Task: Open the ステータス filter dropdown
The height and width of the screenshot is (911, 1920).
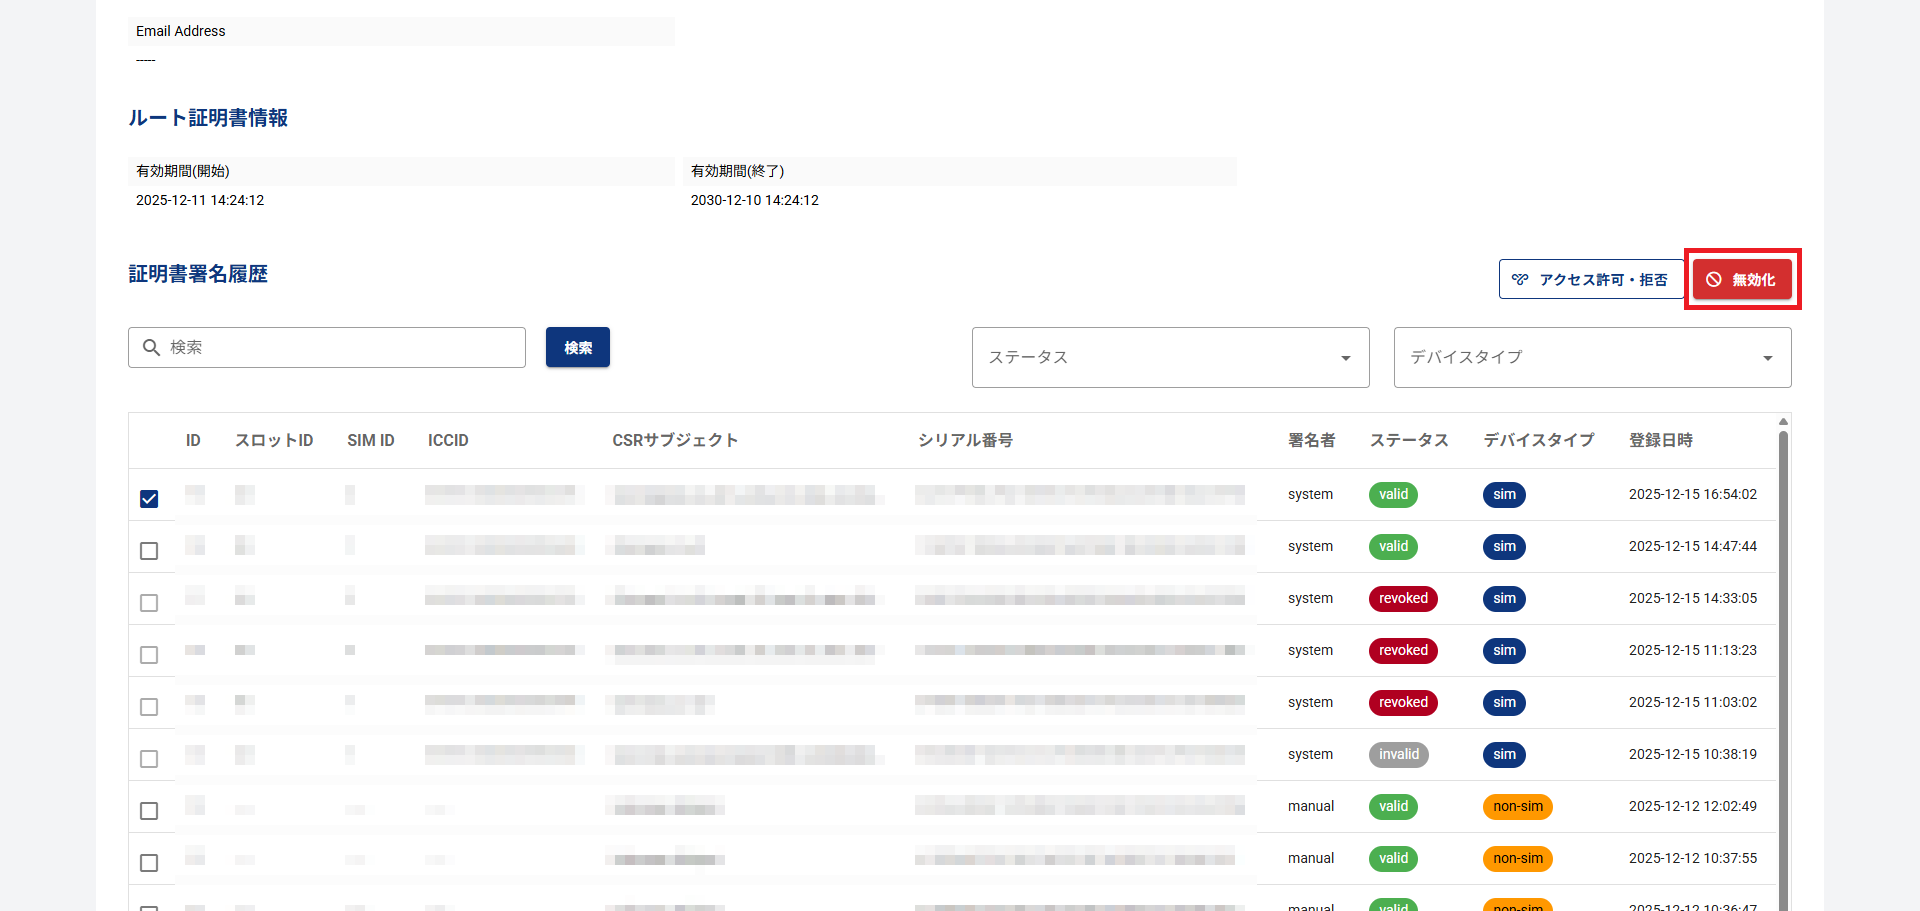Action: [x=1170, y=357]
